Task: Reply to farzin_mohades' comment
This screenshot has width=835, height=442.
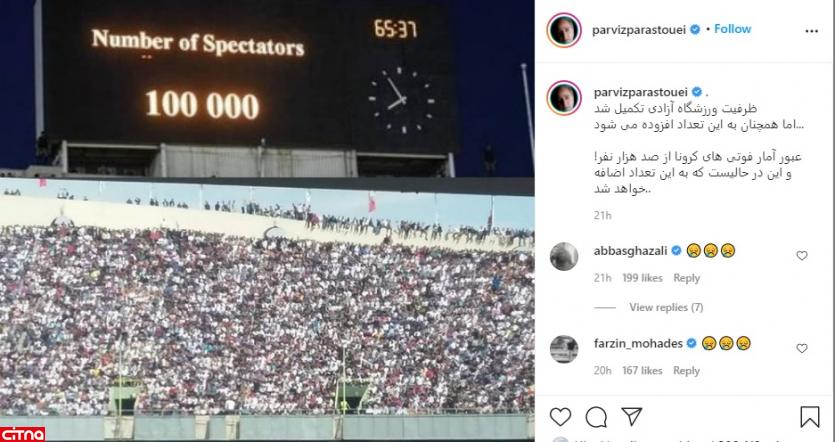Action: [686, 371]
